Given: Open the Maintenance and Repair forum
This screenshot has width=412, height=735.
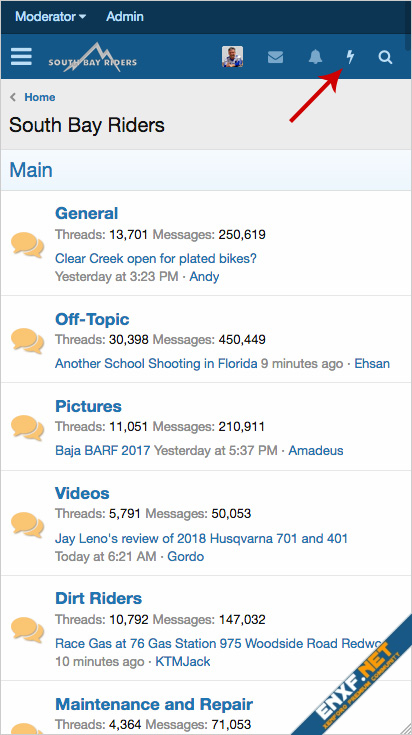Looking at the screenshot, I should tap(154, 704).
